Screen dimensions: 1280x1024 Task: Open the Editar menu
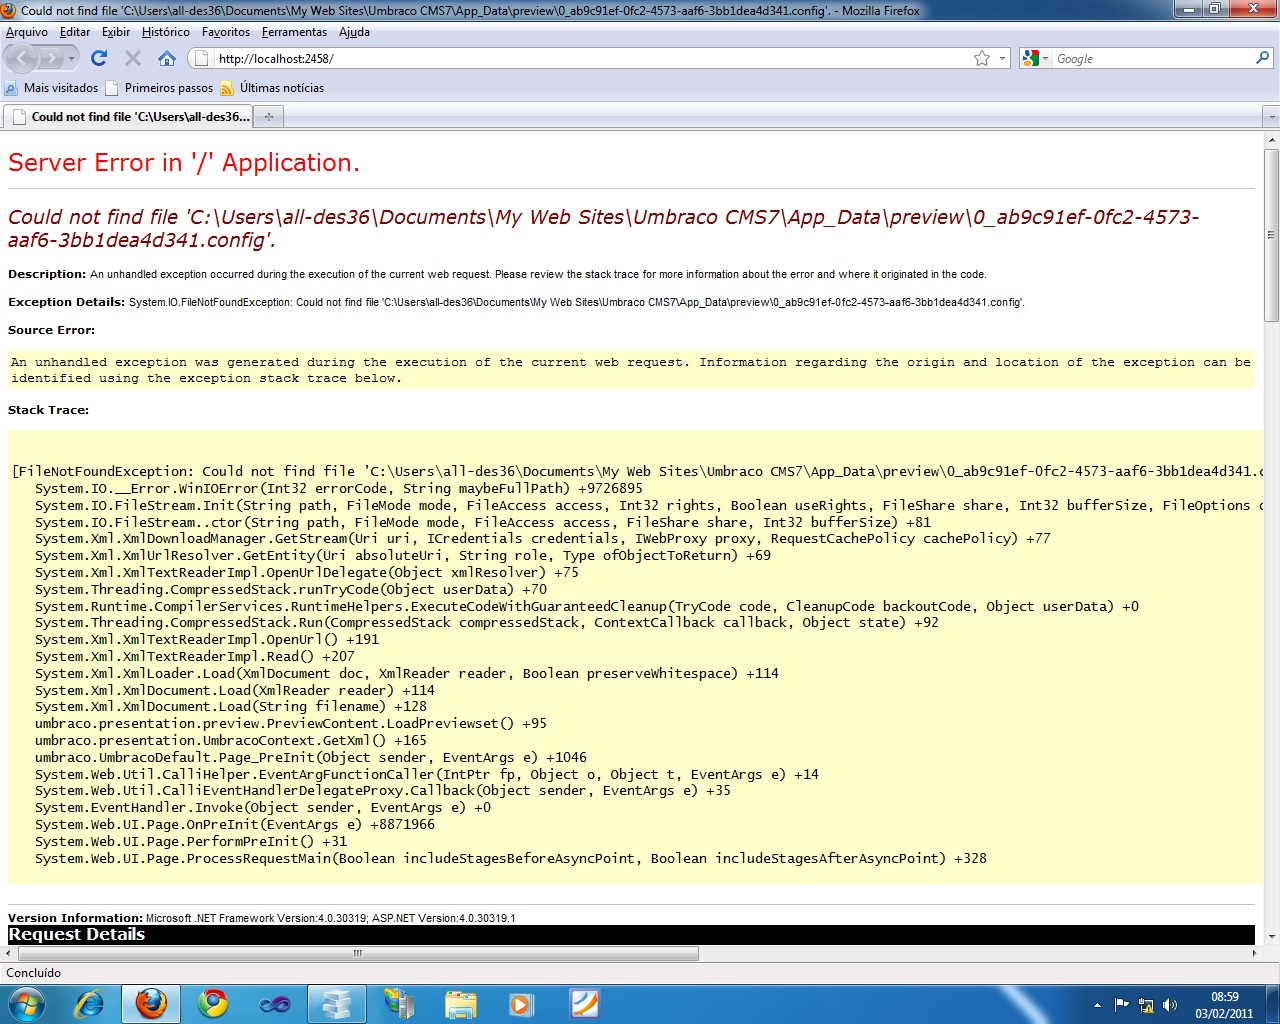tap(75, 32)
